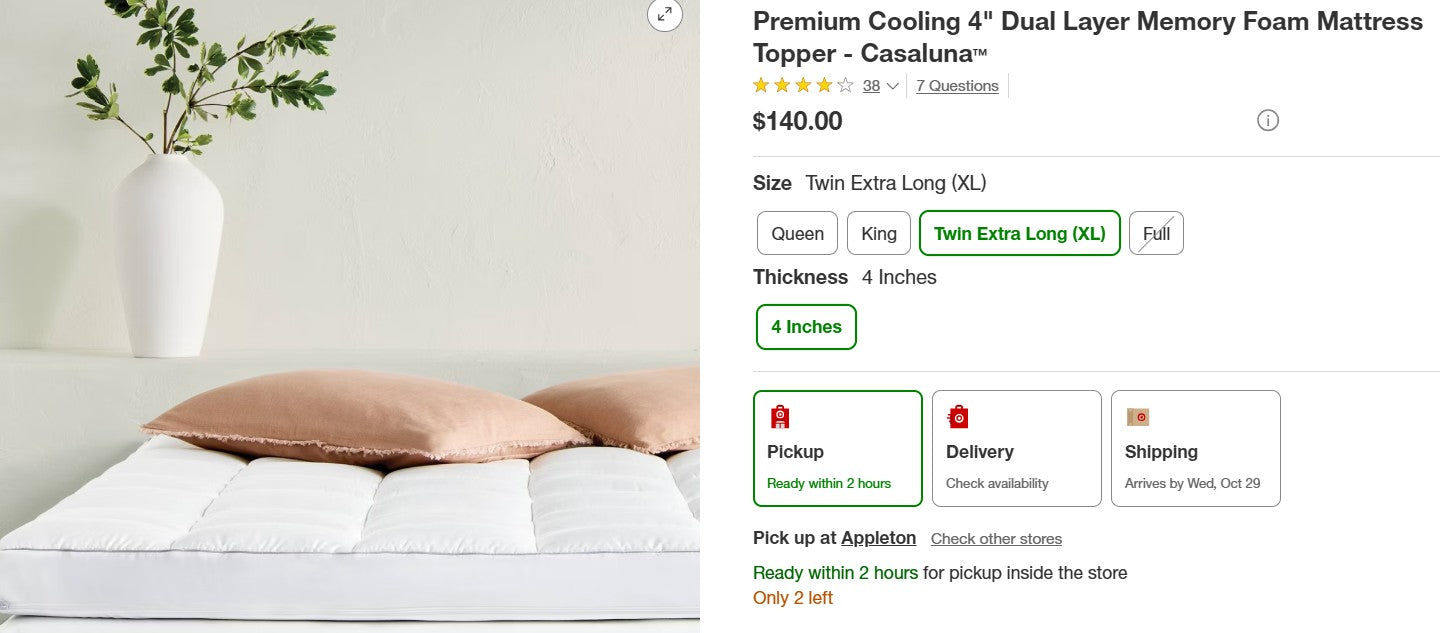1440x633 pixels.
Task: Click the fourth yellow rating star
Action: click(x=824, y=85)
